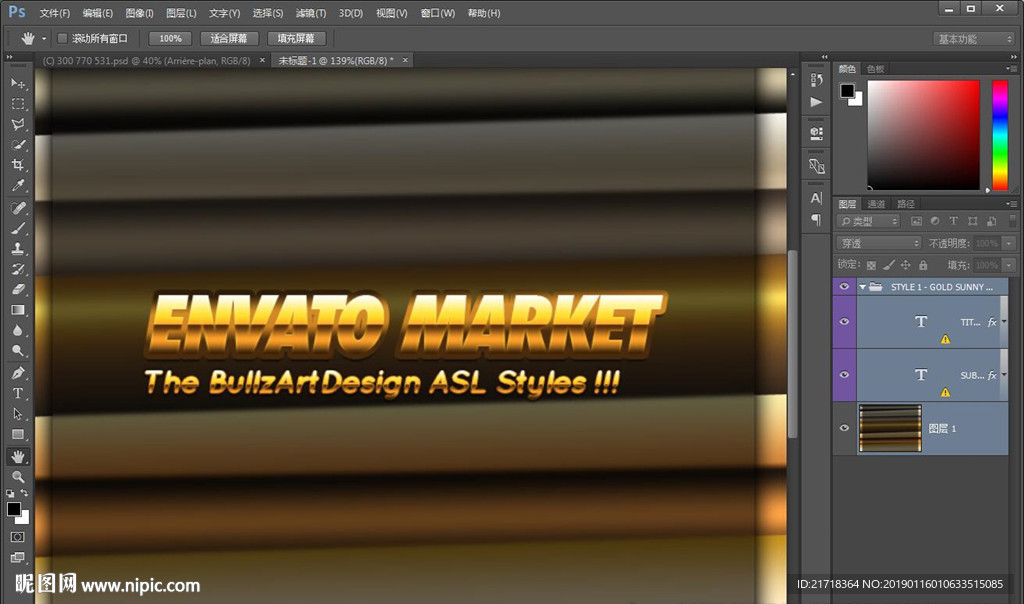1024x604 pixels.
Task: Select the Horizontal Type tool
Action: [x=18, y=393]
